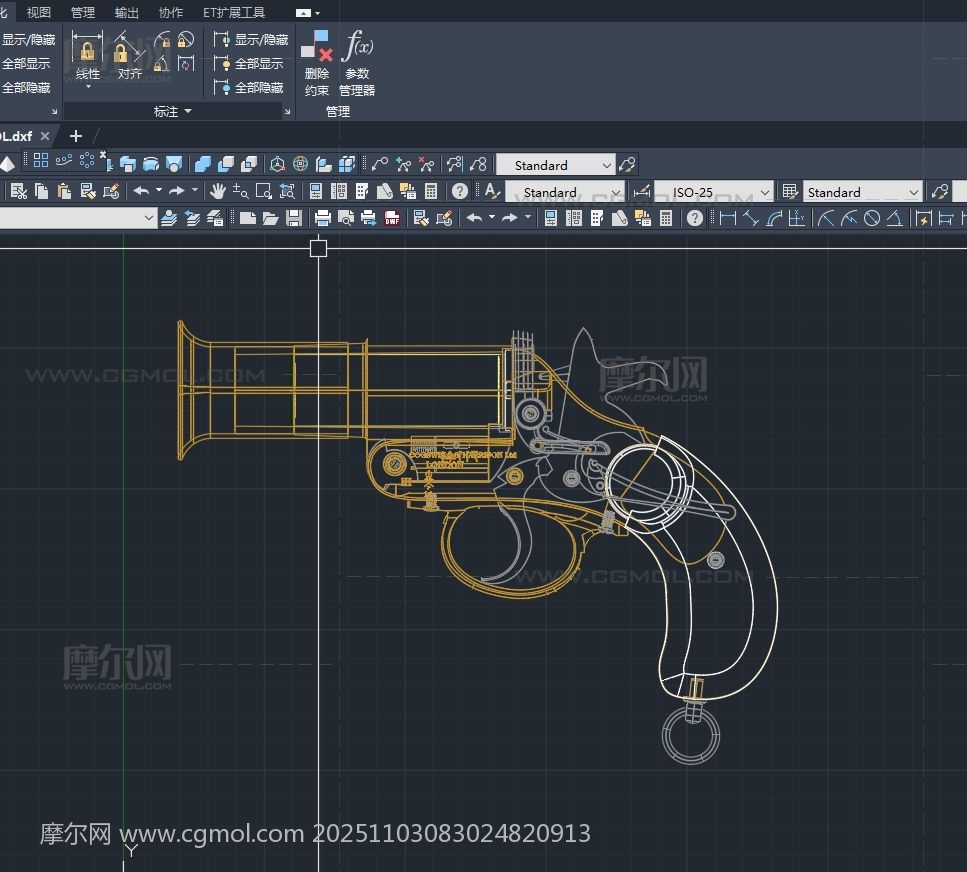Screen dimensions: 967x872
Task: Toggle dimensional constraints Show/Hide (显示/隐藏)
Action: point(251,39)
